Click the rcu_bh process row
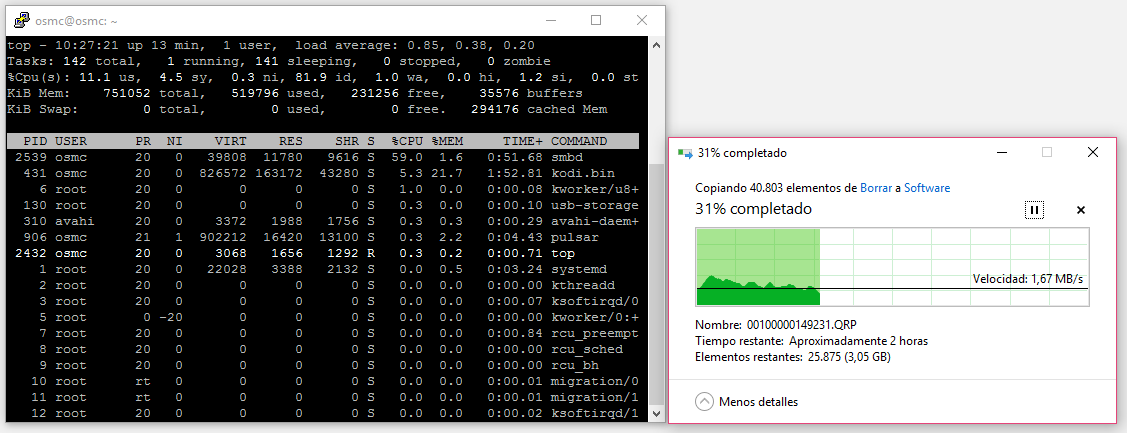 point(323,365)
